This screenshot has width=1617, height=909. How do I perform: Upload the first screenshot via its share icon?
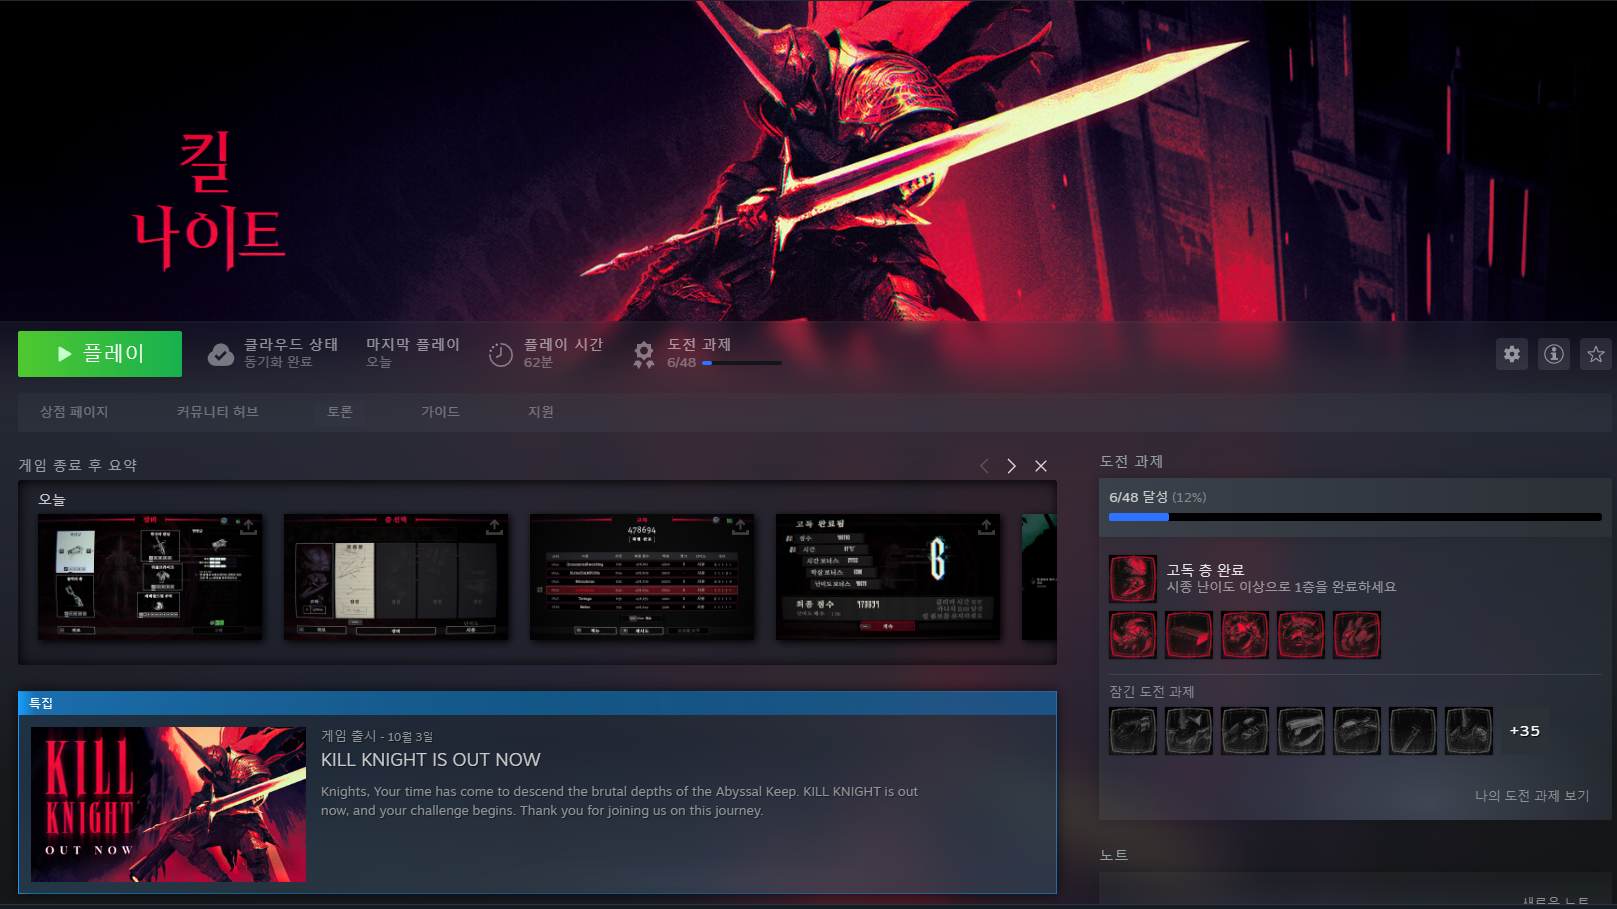coord(248,527)
